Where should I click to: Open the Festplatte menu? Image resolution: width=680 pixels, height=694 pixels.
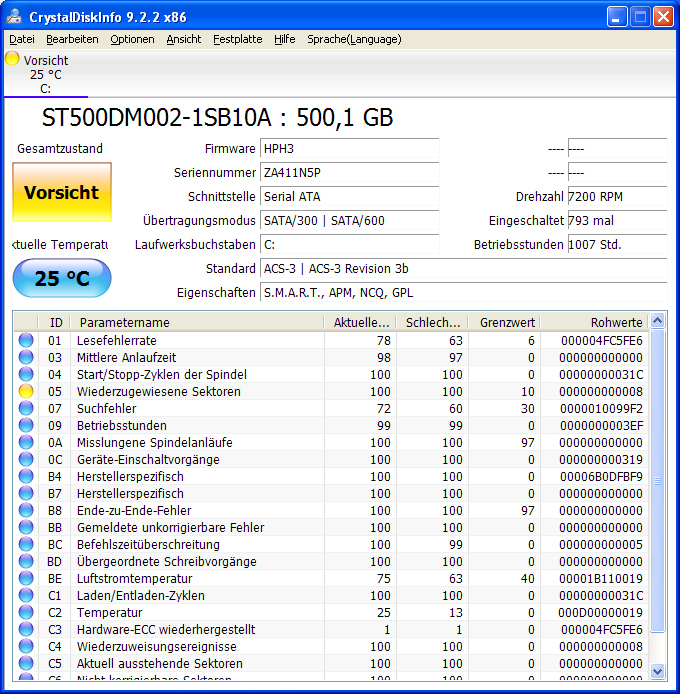pos(238,39)
